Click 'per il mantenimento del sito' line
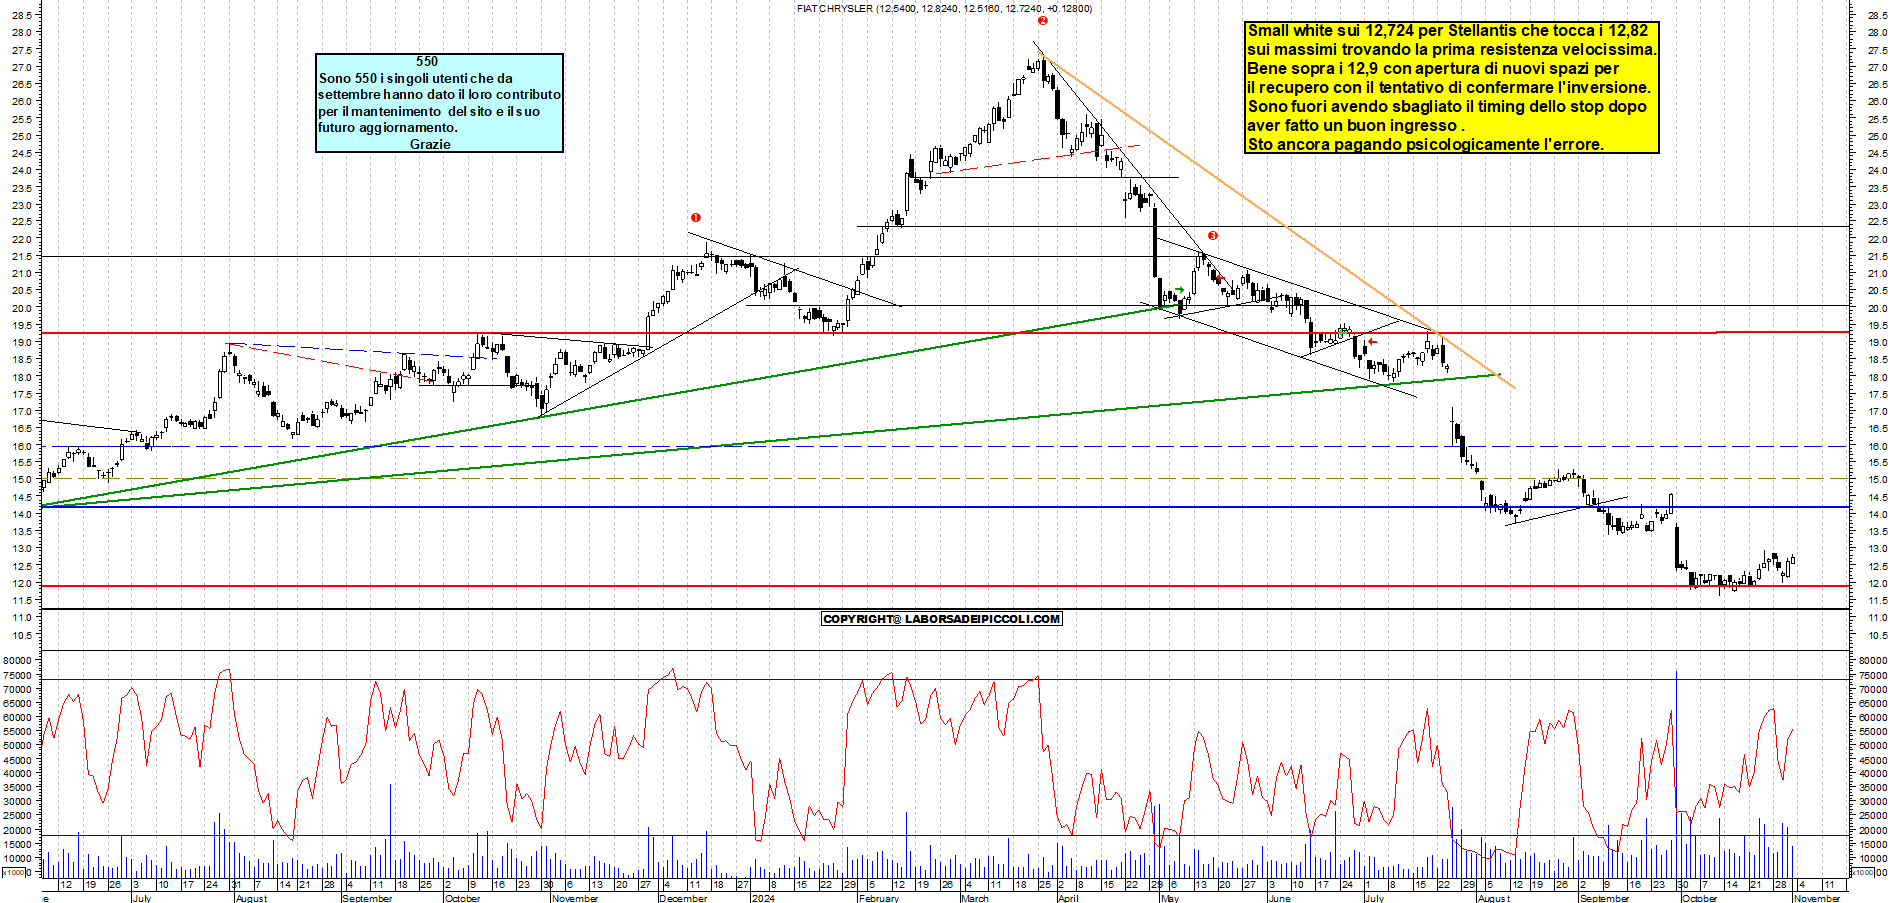 429,111
